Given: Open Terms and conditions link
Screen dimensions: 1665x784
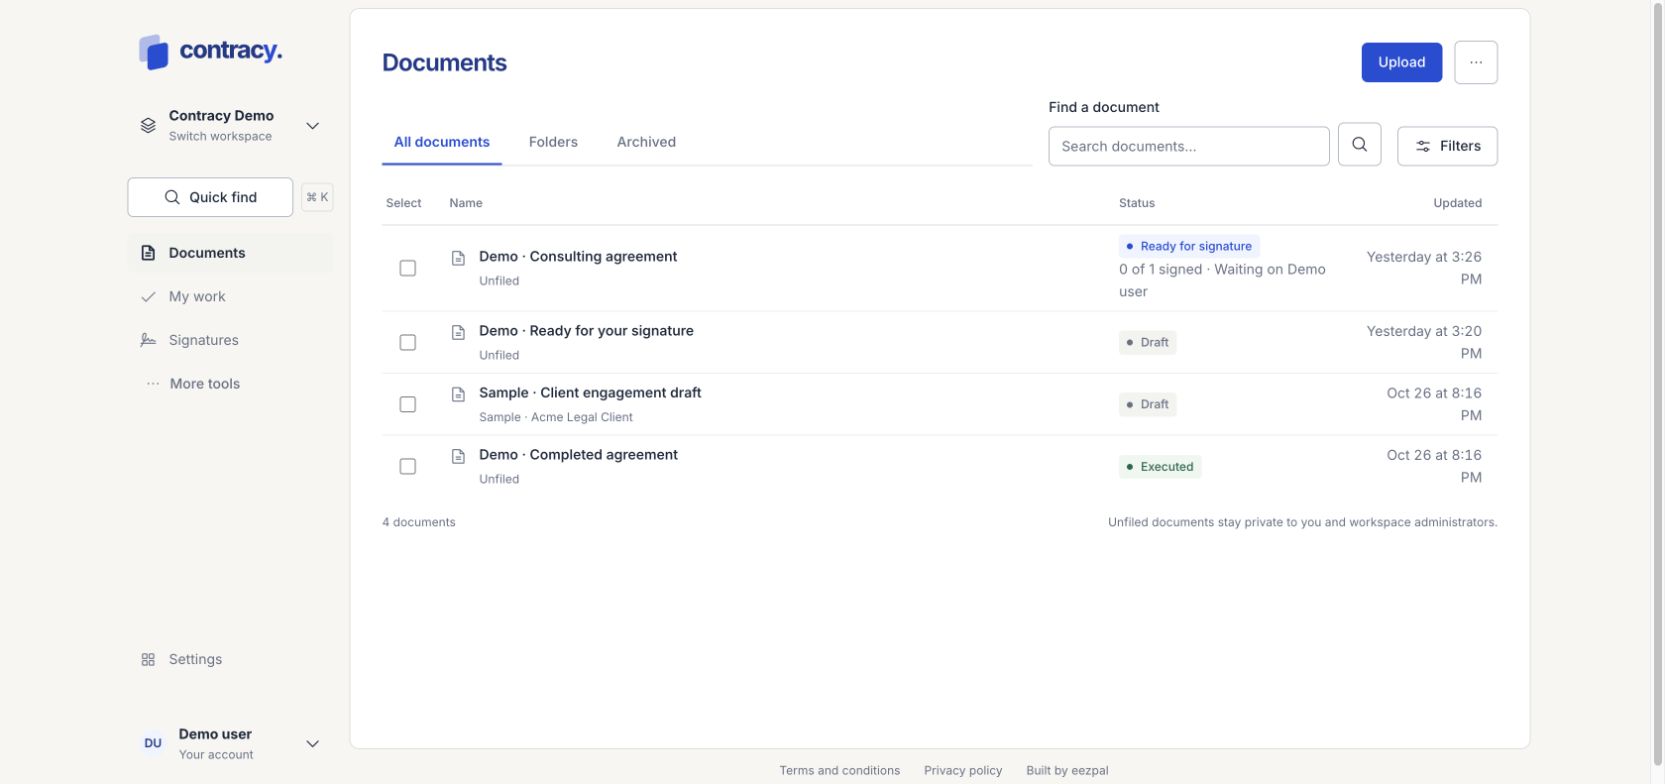Looking at the screenshot, I should pyautogui.click(x=839, y=771).
